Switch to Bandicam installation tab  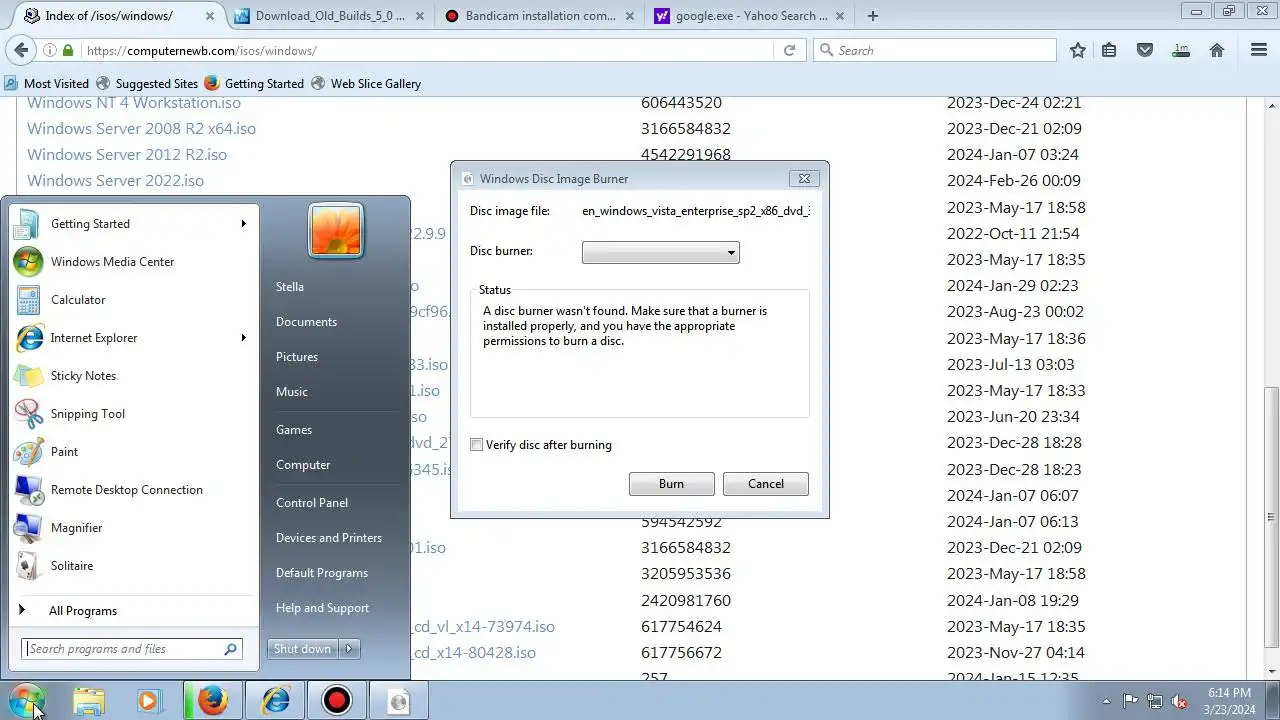[540, 16]
